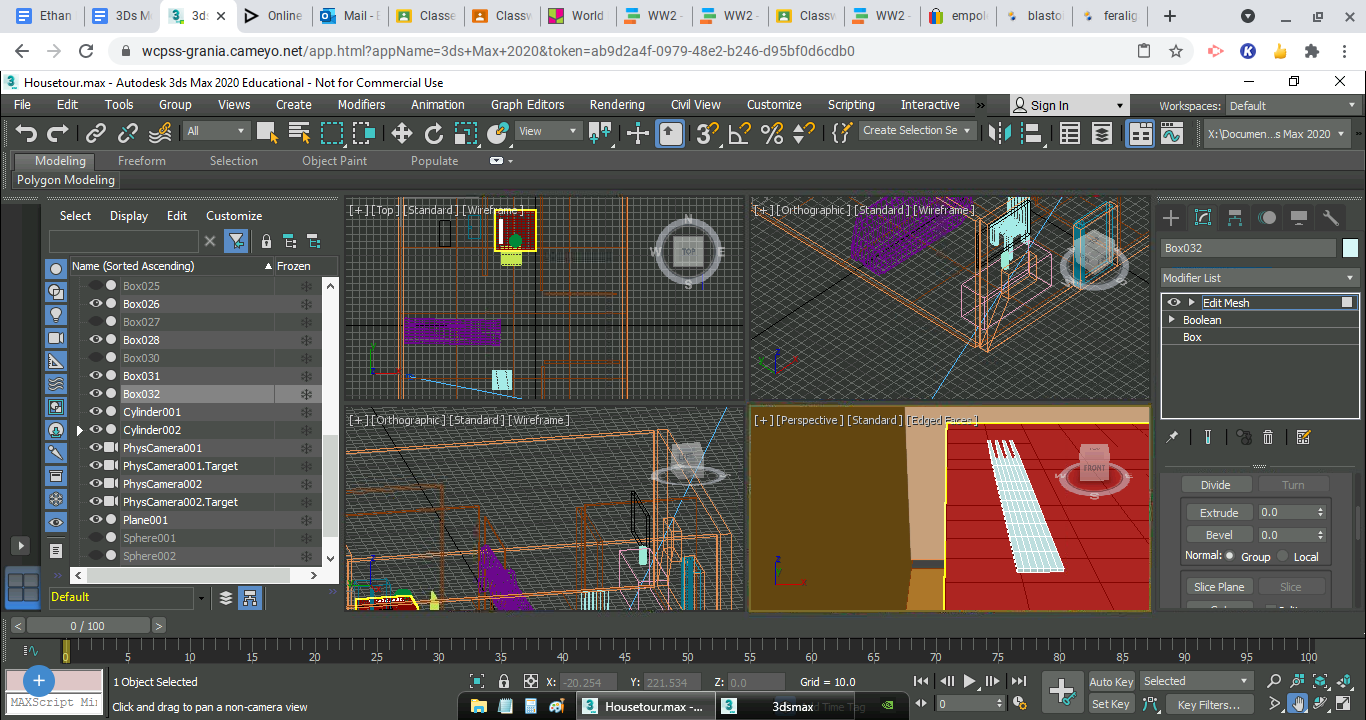Image resolution: width=1366 pixels, height=720 pixels.
Task: Open the Rendering menu
Action: pos(617,105)
